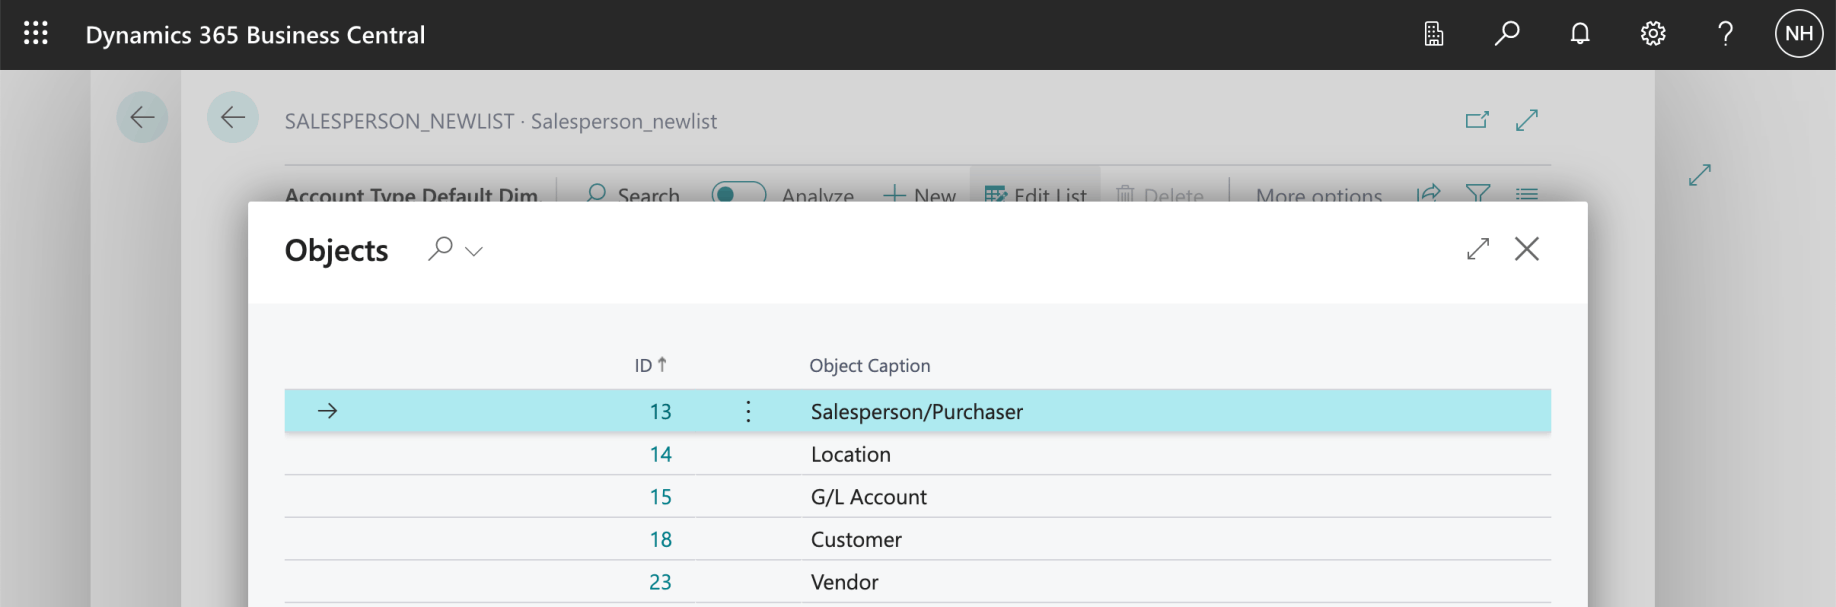Open the notifications bell
The width and height of the screenshot is (1836, 607).
point(1580,34)
